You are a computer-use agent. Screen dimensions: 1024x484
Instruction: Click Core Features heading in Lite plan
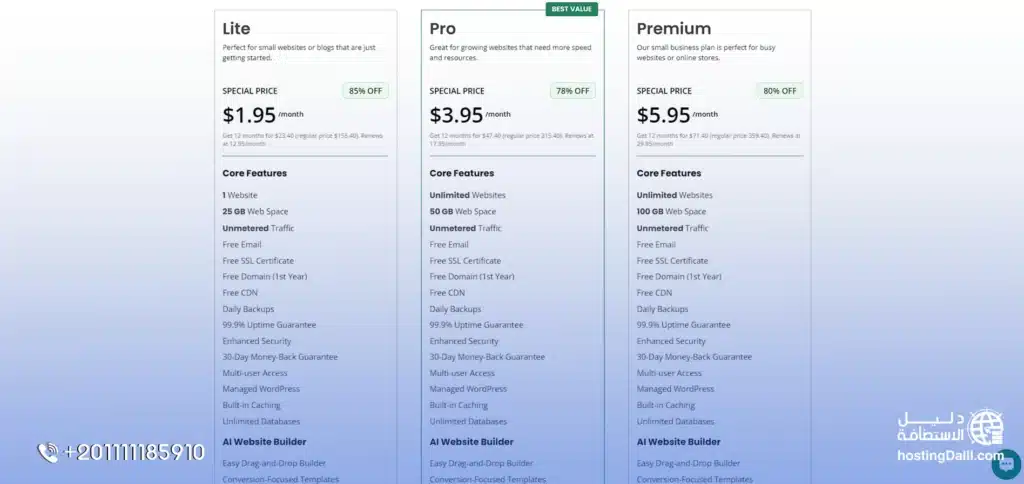254,173
